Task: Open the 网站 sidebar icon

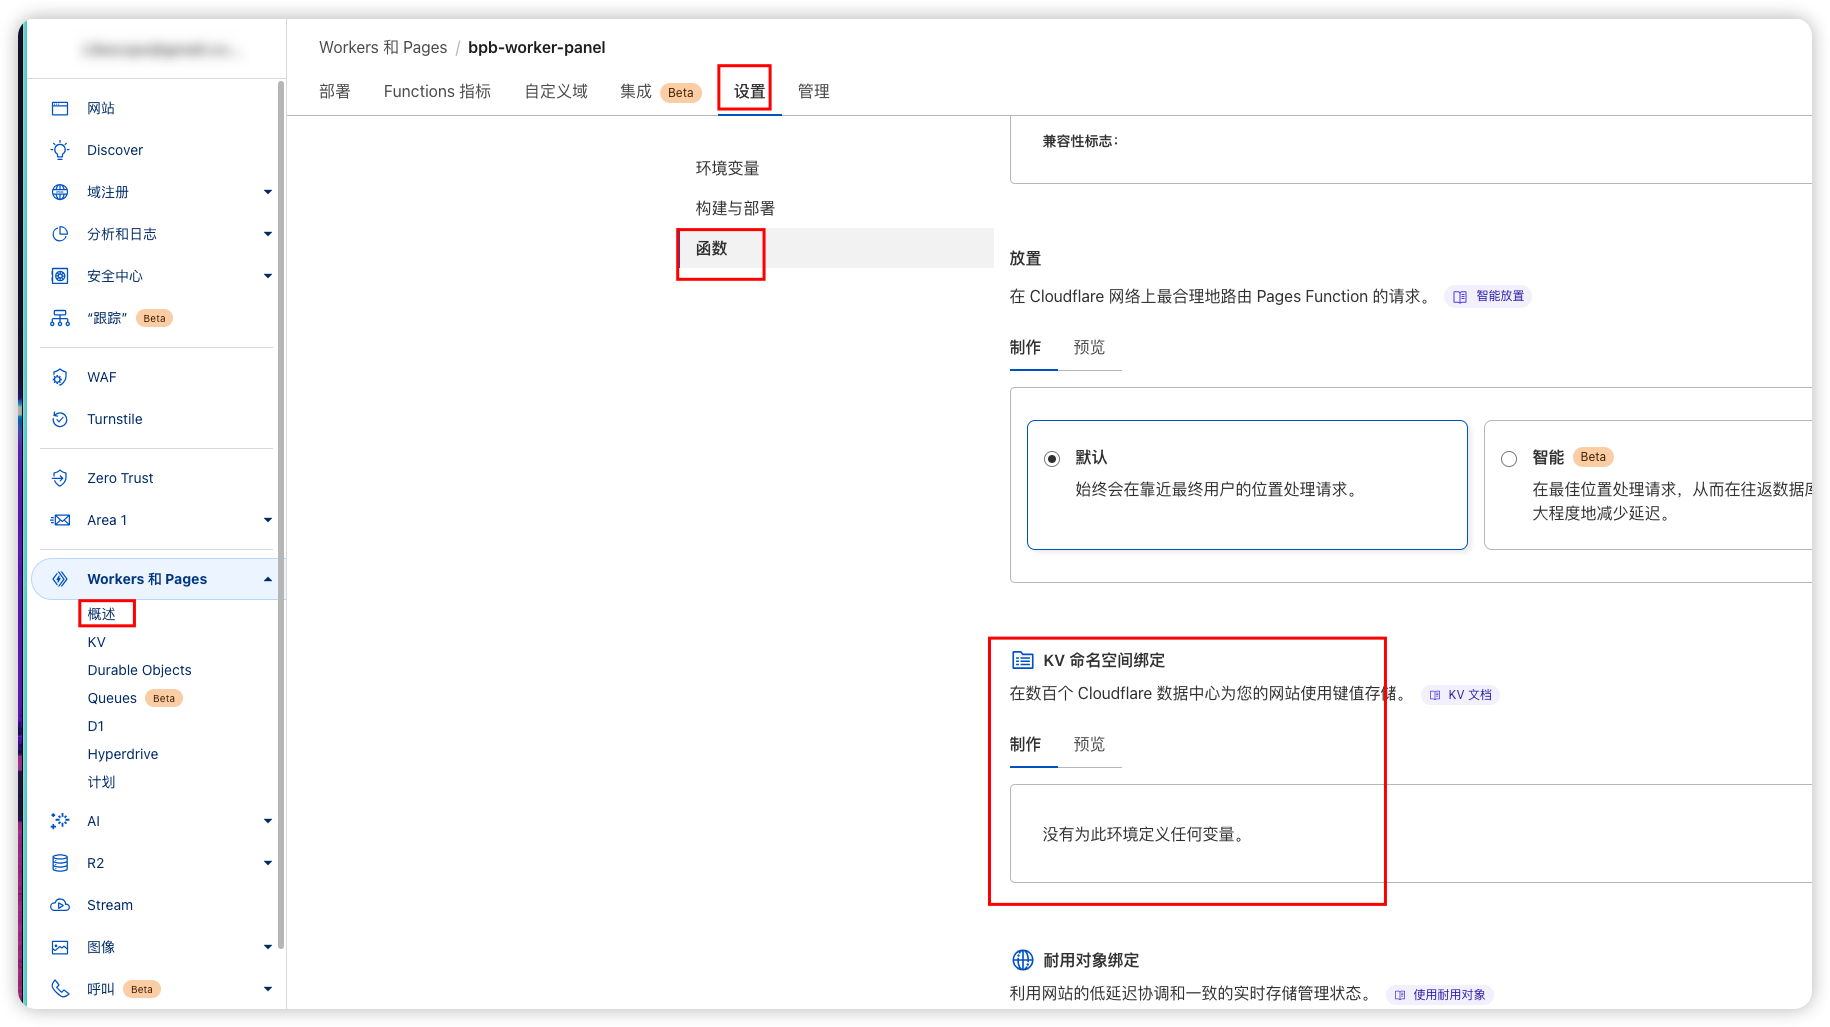Action: (x=60, y=108)
